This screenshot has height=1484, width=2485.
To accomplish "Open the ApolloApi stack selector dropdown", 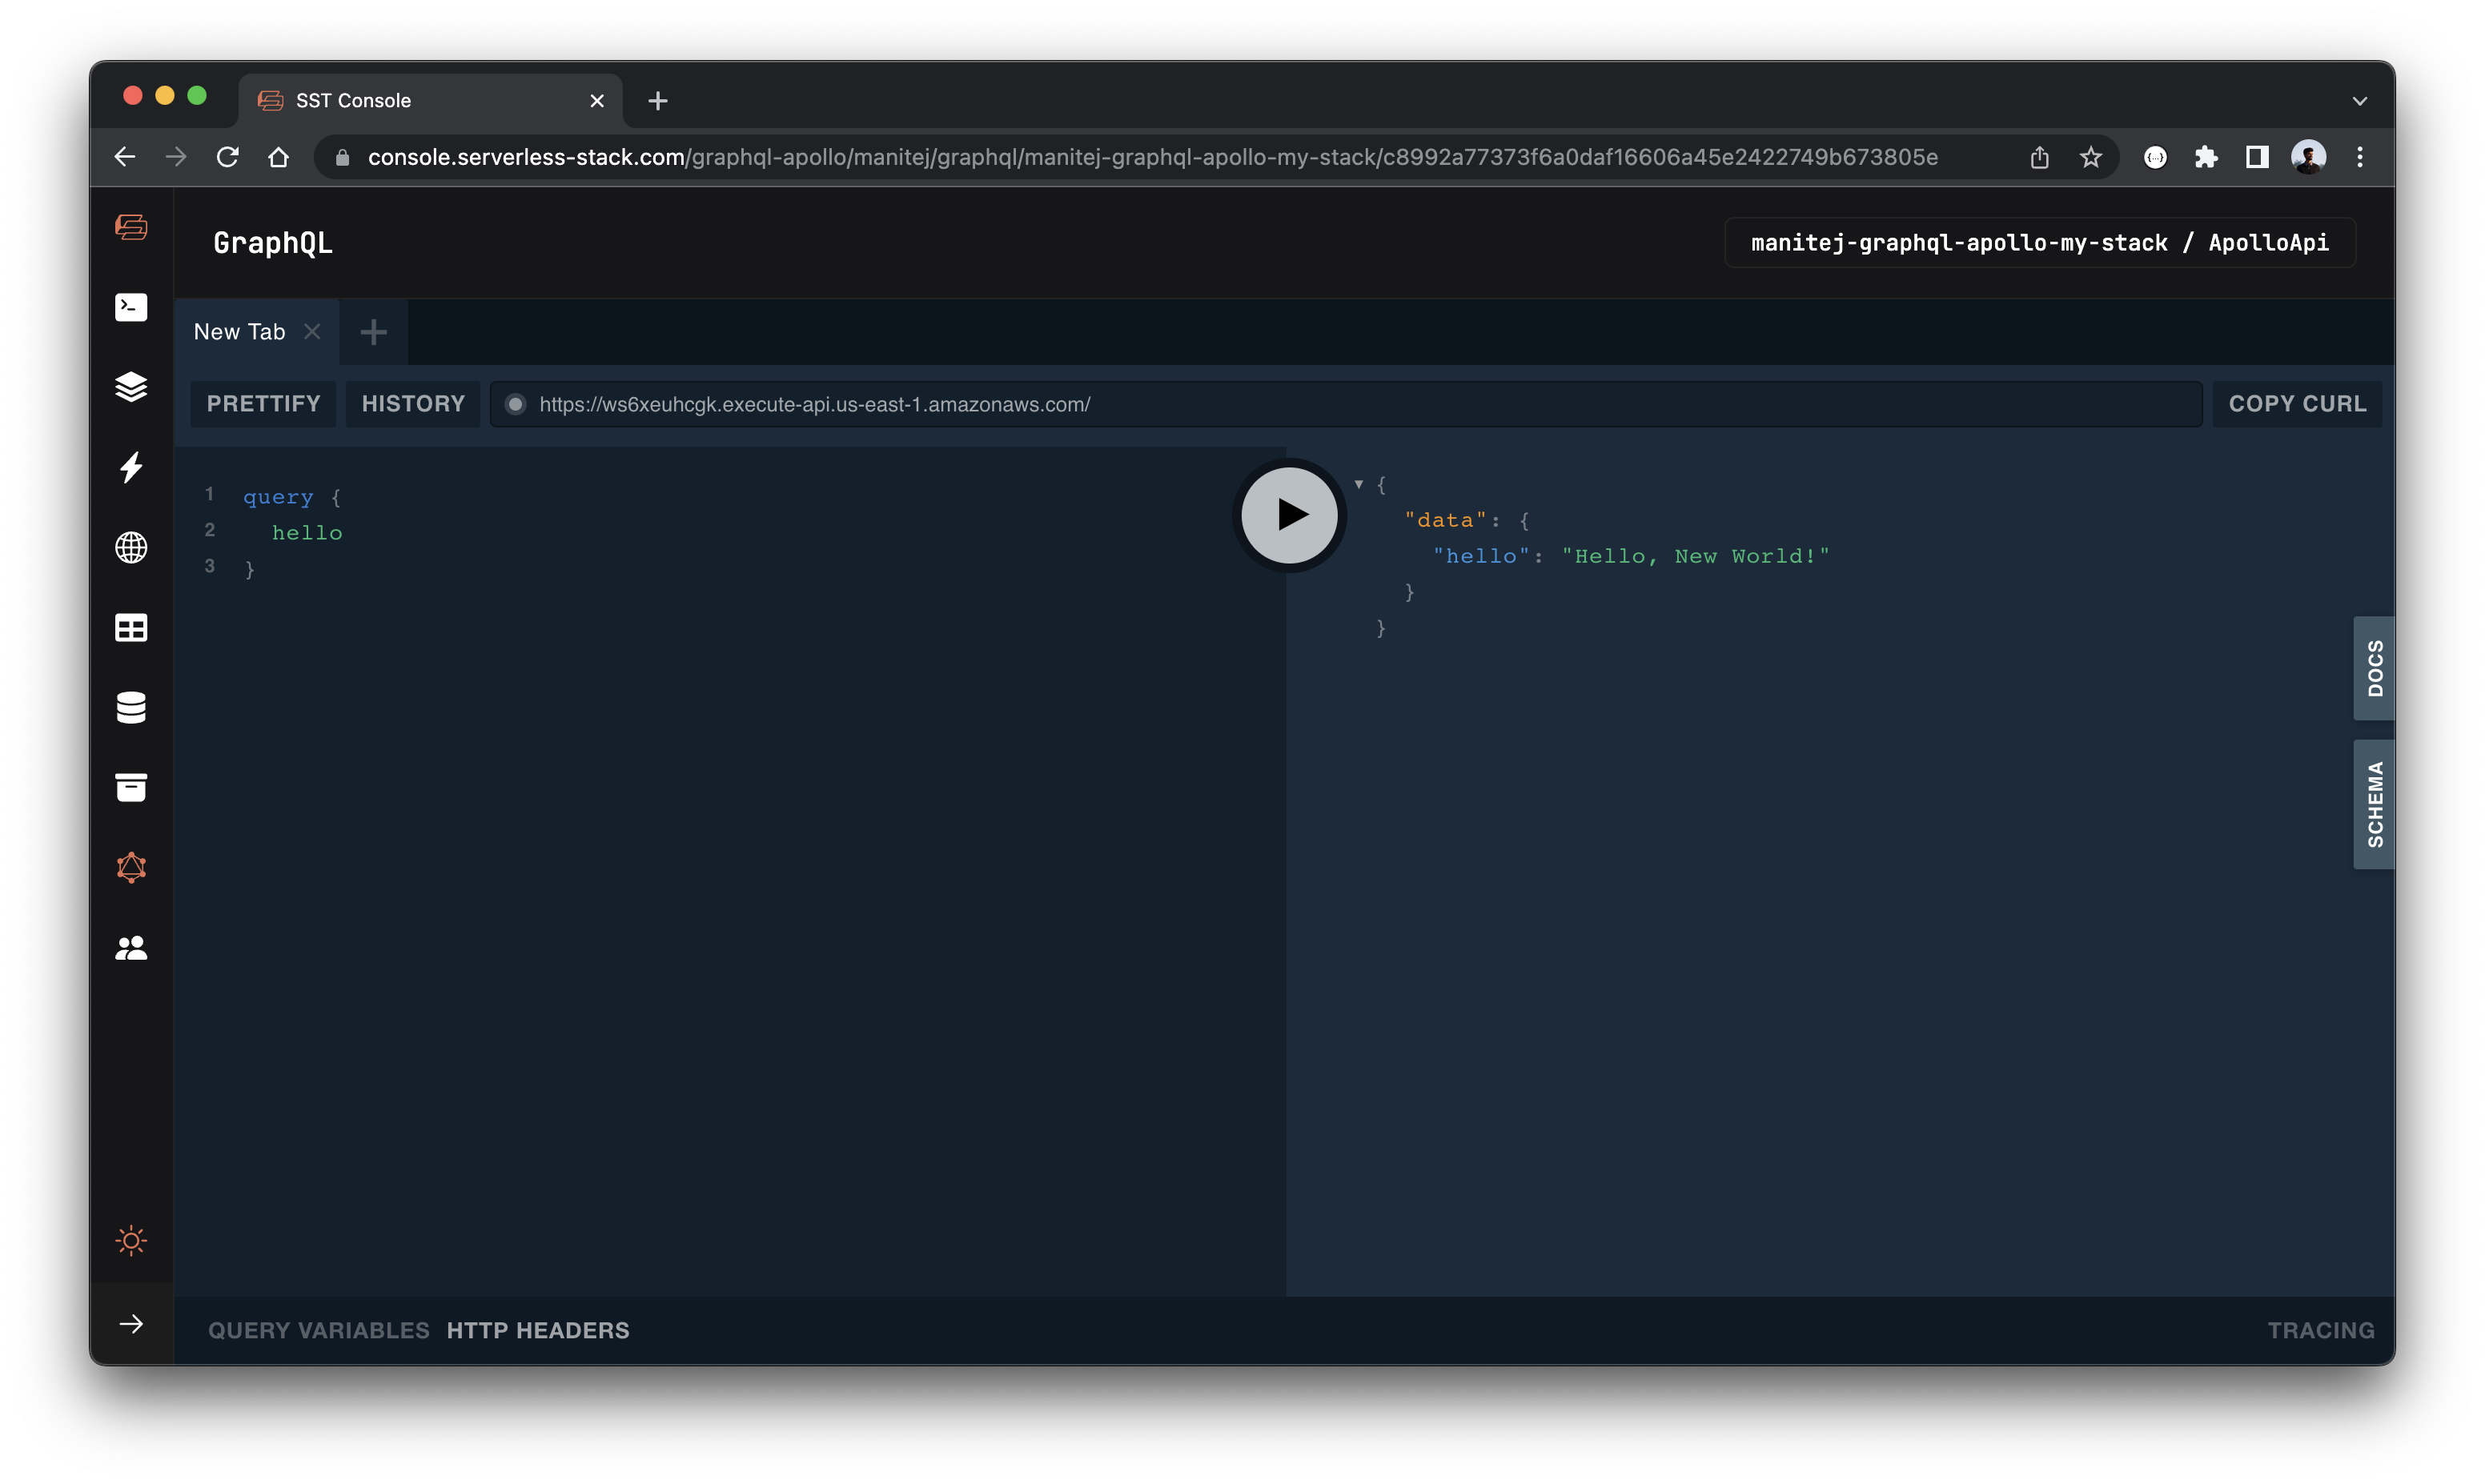I will 2038,242.
